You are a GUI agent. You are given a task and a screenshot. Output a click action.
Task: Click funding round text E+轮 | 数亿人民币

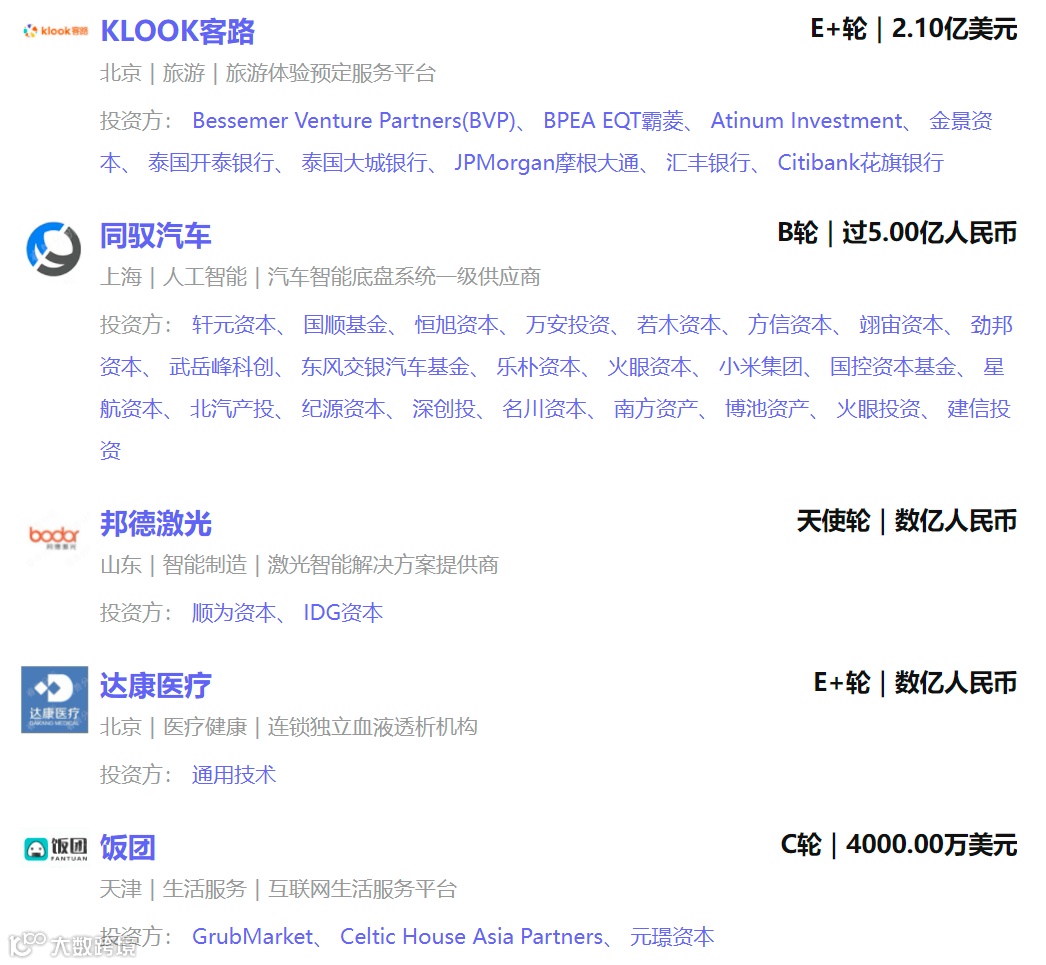click(x=915, y=683)
